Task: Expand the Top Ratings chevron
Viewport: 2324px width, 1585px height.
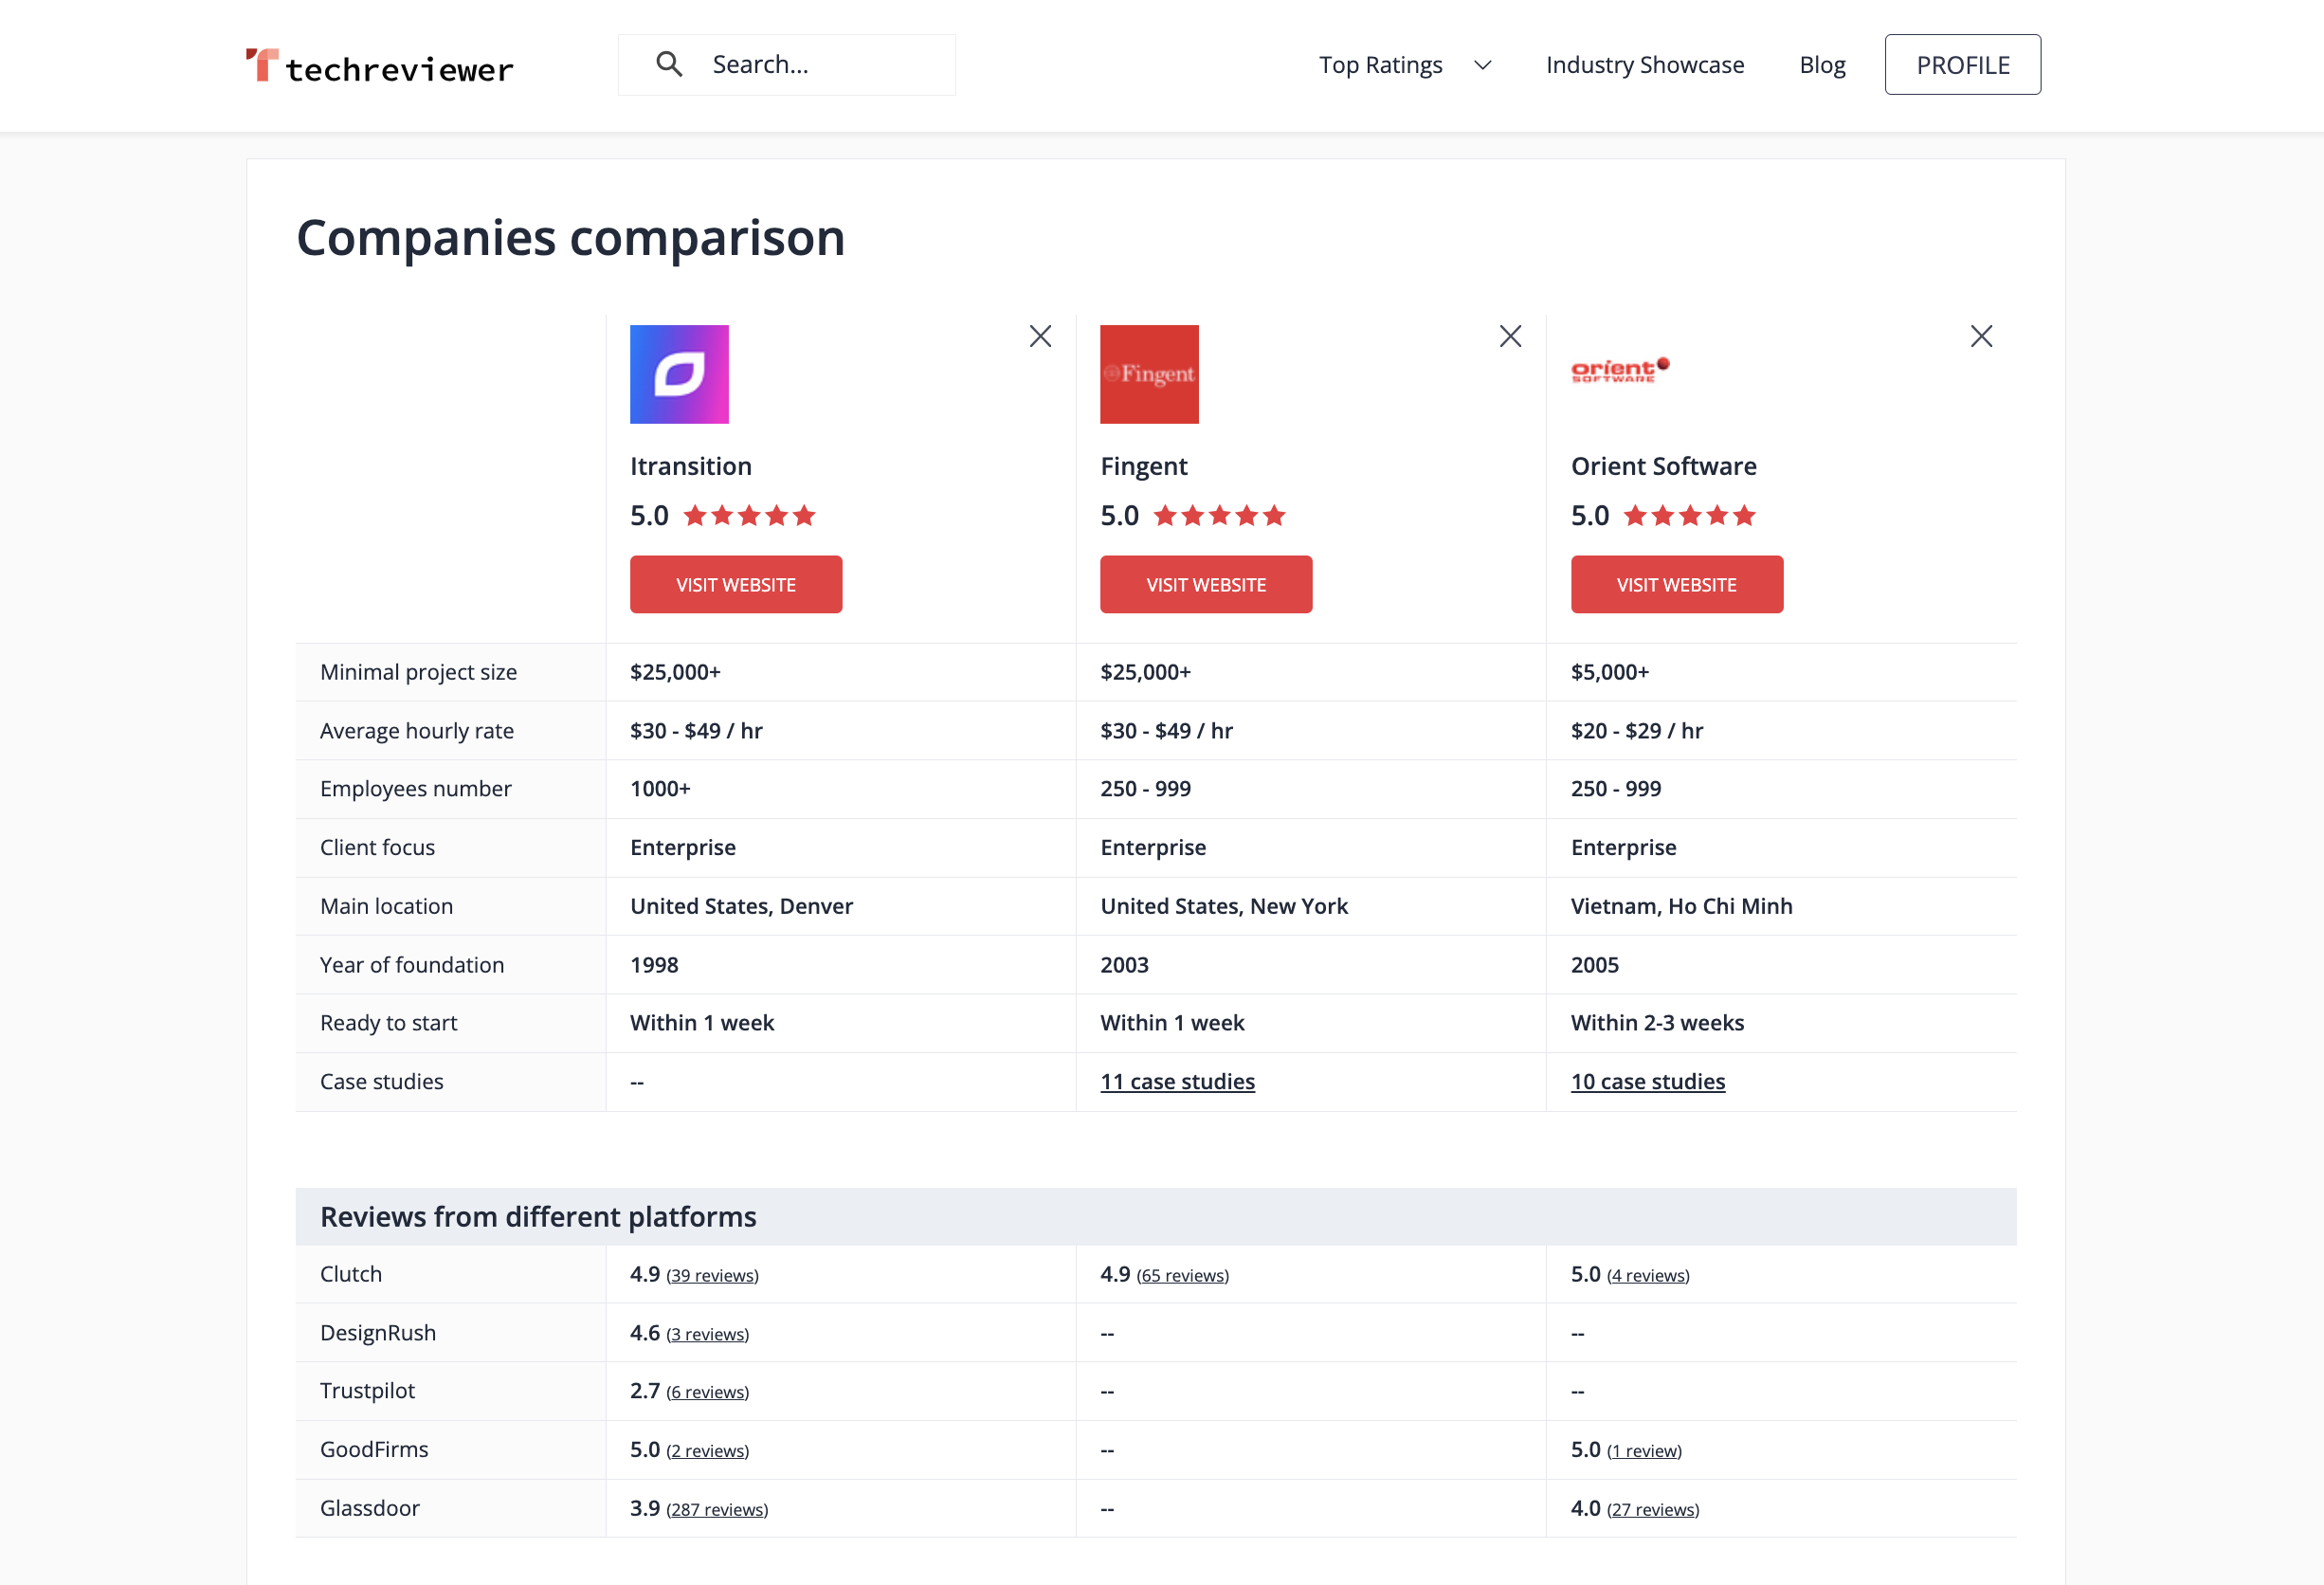Action: click(x=1482, y=65)
